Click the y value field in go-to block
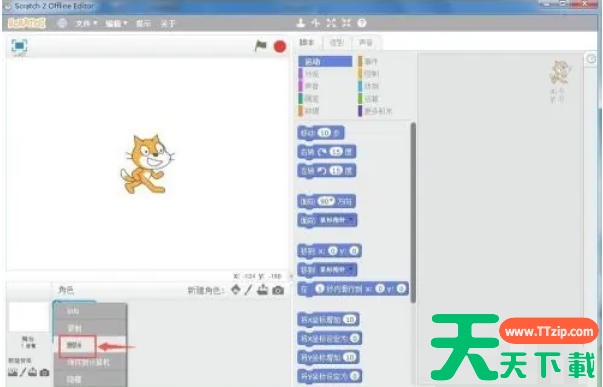Image resolution: width=603 pixels, height=387 pixels. 354,251
